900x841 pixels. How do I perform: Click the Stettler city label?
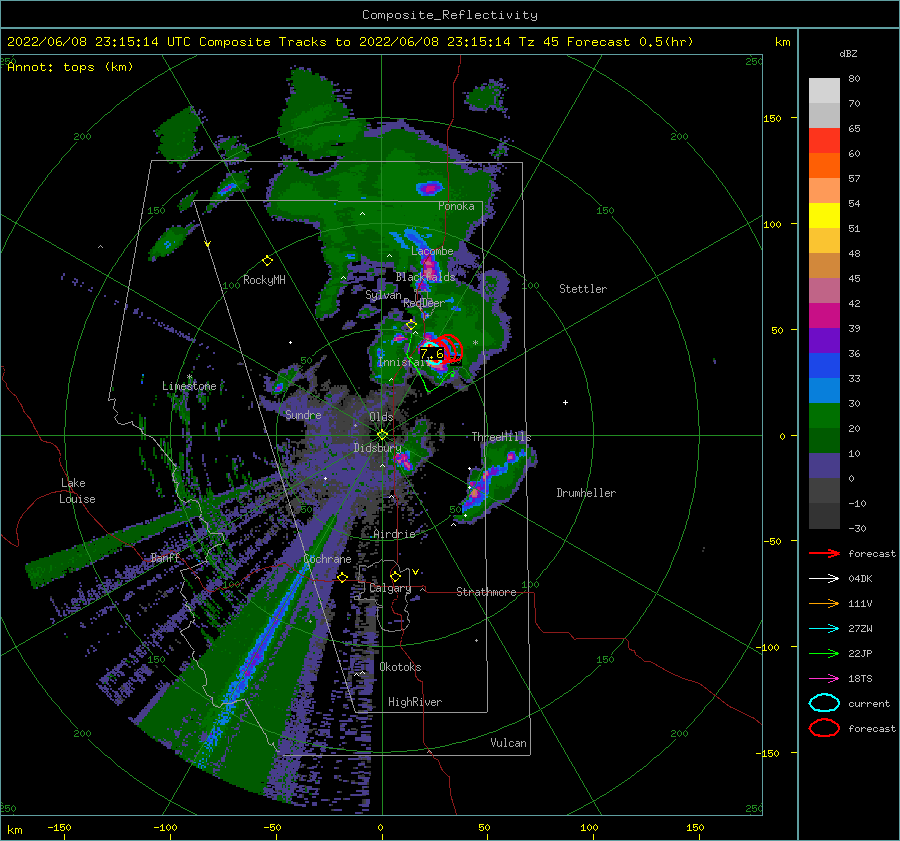pyautogui.click(x=583, y=289)
